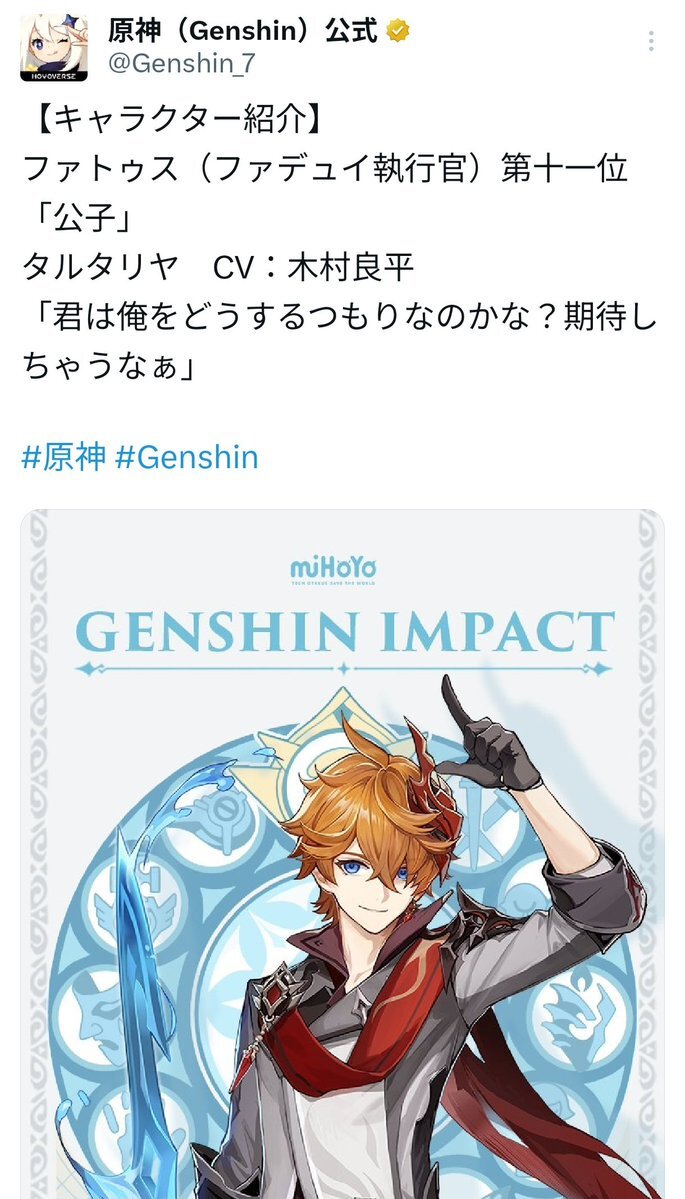Viewport: 685px width, 1199px height.
Task: Select the quote starting 「君は俺を
Action: pyautogui.click(x=340, y=343)
